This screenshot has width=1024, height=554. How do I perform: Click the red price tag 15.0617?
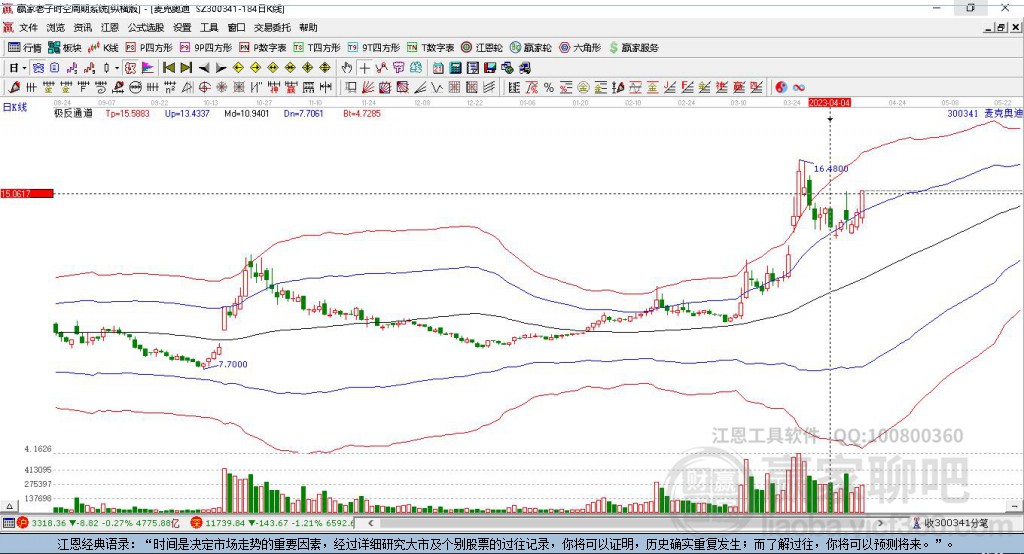27,193
